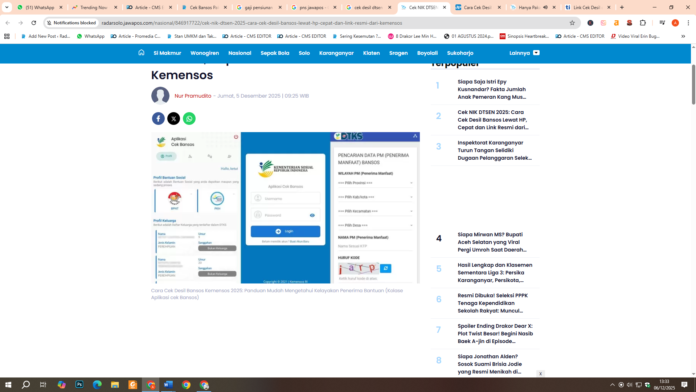Open Karanganyar nav section
Viewport: 696px width, 392px height.
(336, 53)
